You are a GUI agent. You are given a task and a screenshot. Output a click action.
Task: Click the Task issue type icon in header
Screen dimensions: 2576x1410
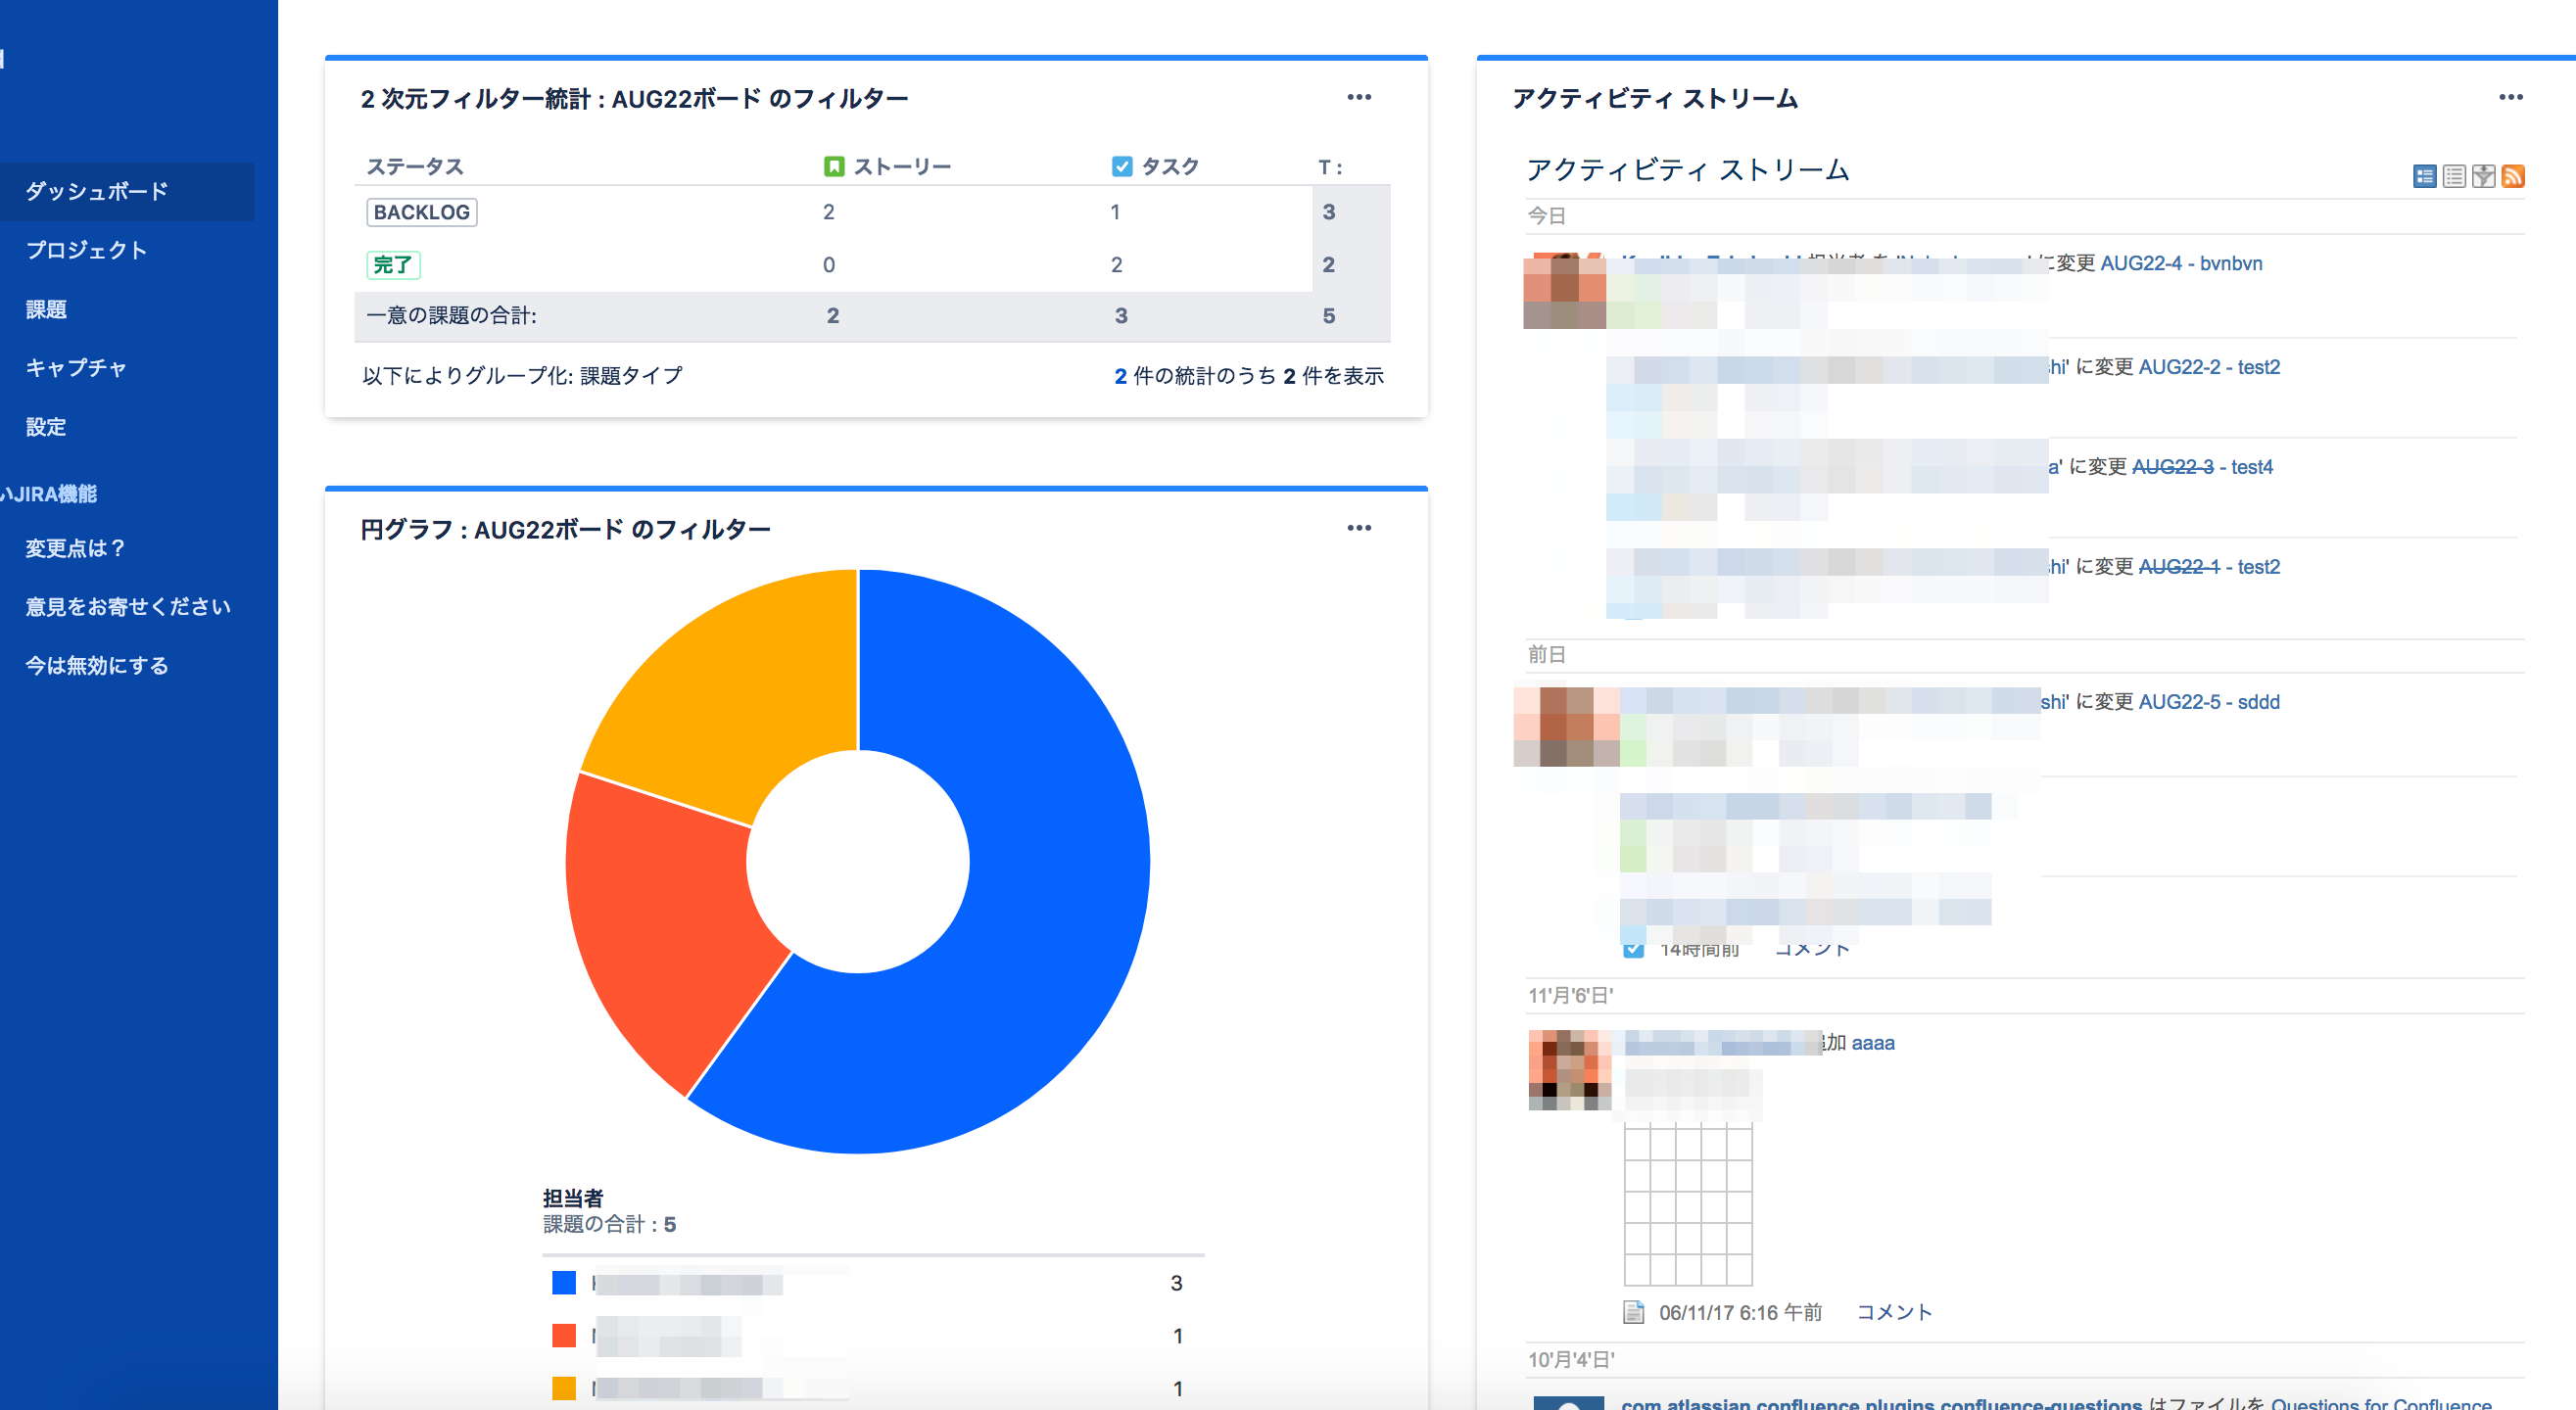(x=1122, y=166)
